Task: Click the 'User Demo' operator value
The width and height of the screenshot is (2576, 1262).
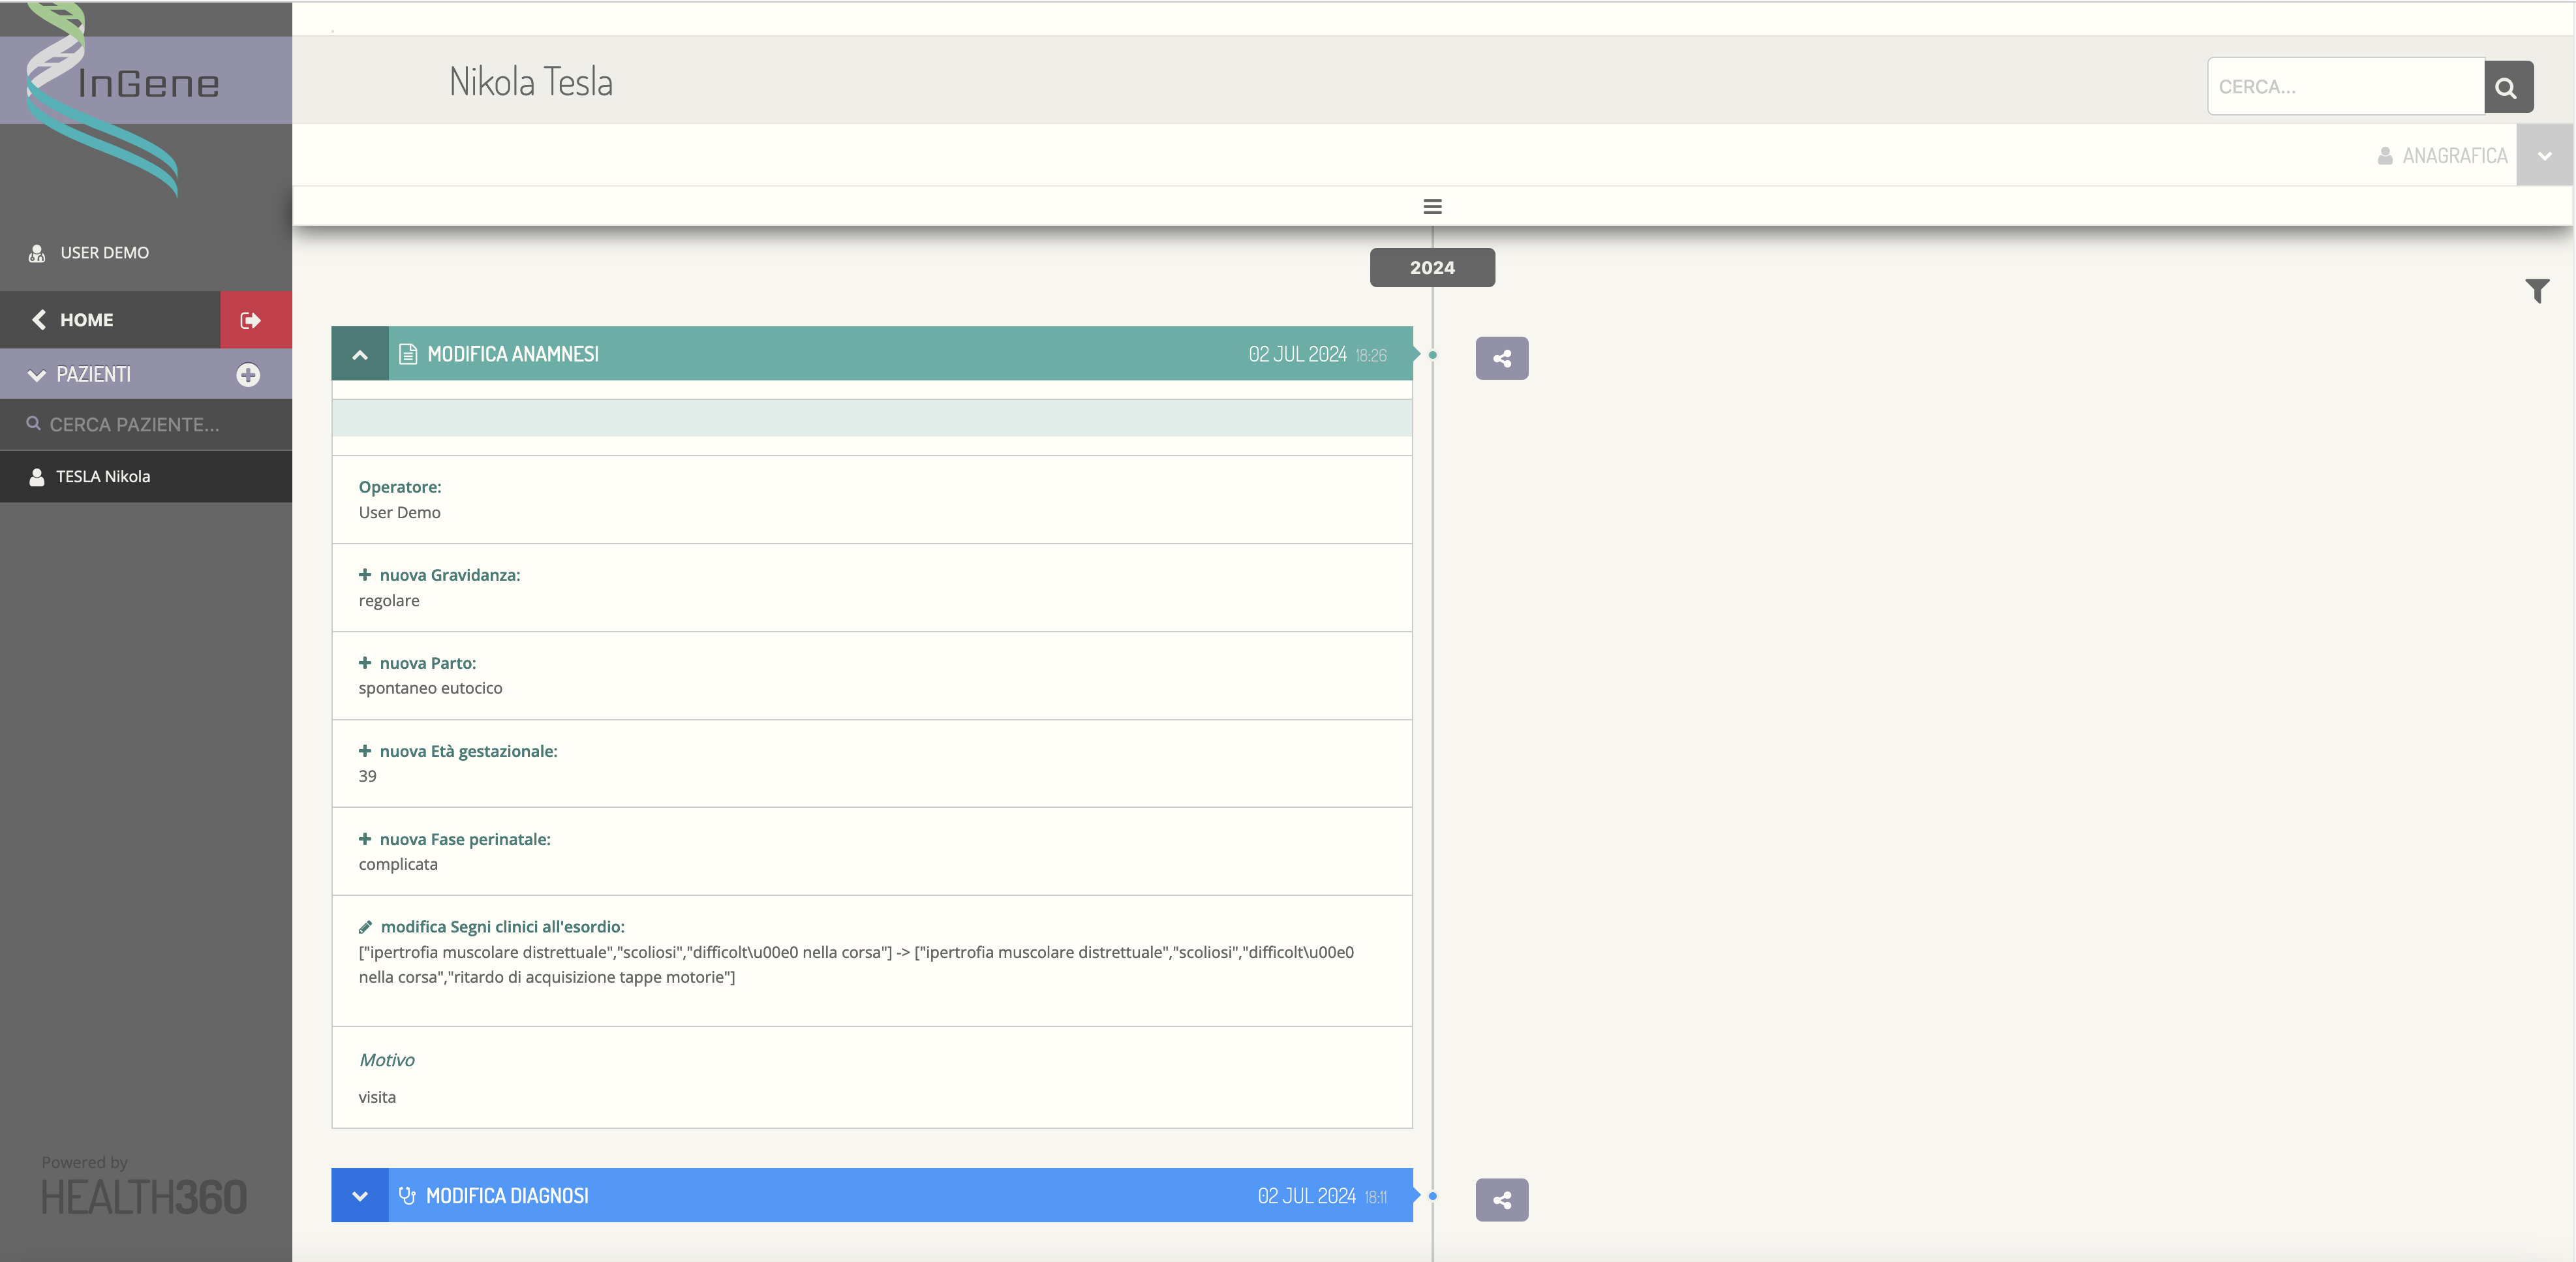Action: pyautogui.click(x=400, y=513)
